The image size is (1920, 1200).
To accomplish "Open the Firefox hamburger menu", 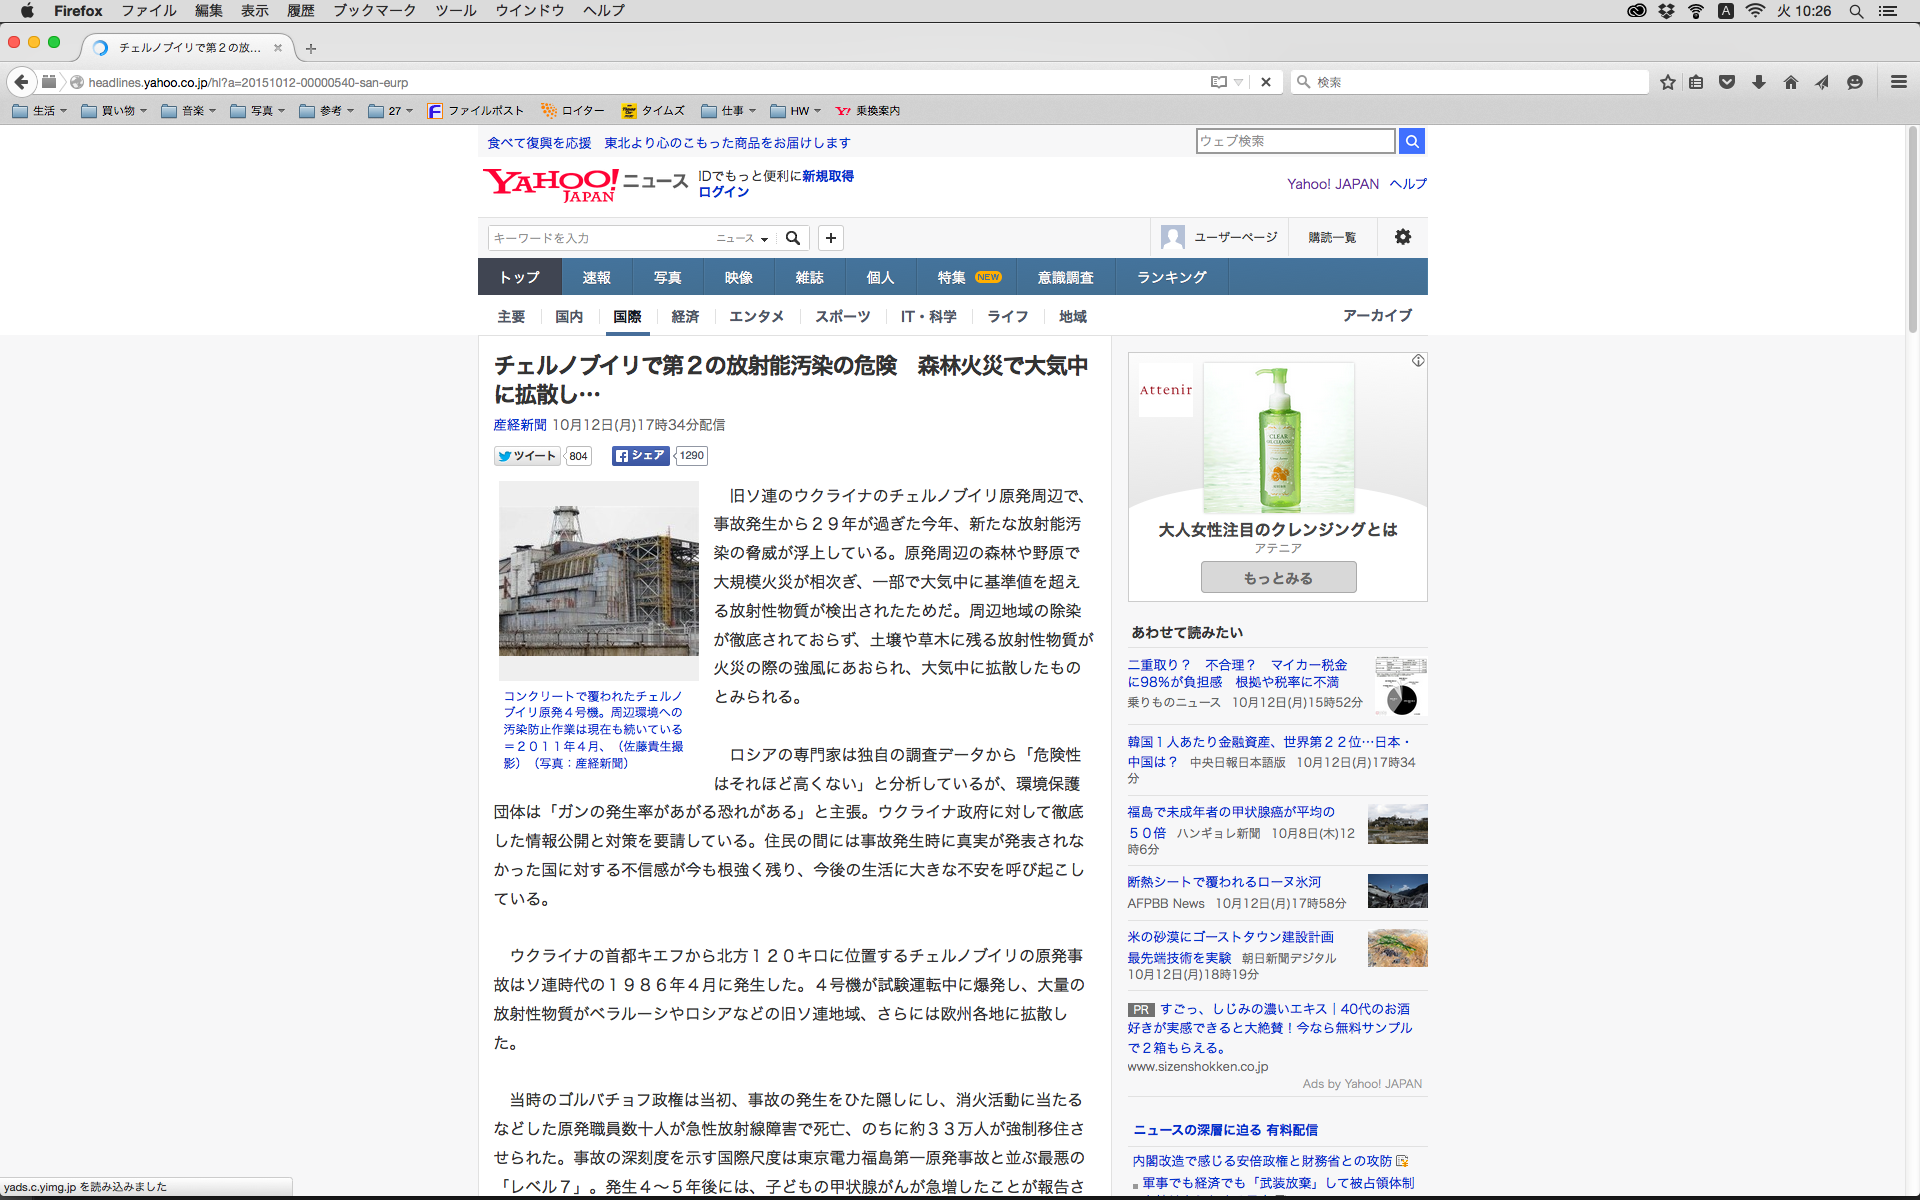I will (x=1898, y=82).
